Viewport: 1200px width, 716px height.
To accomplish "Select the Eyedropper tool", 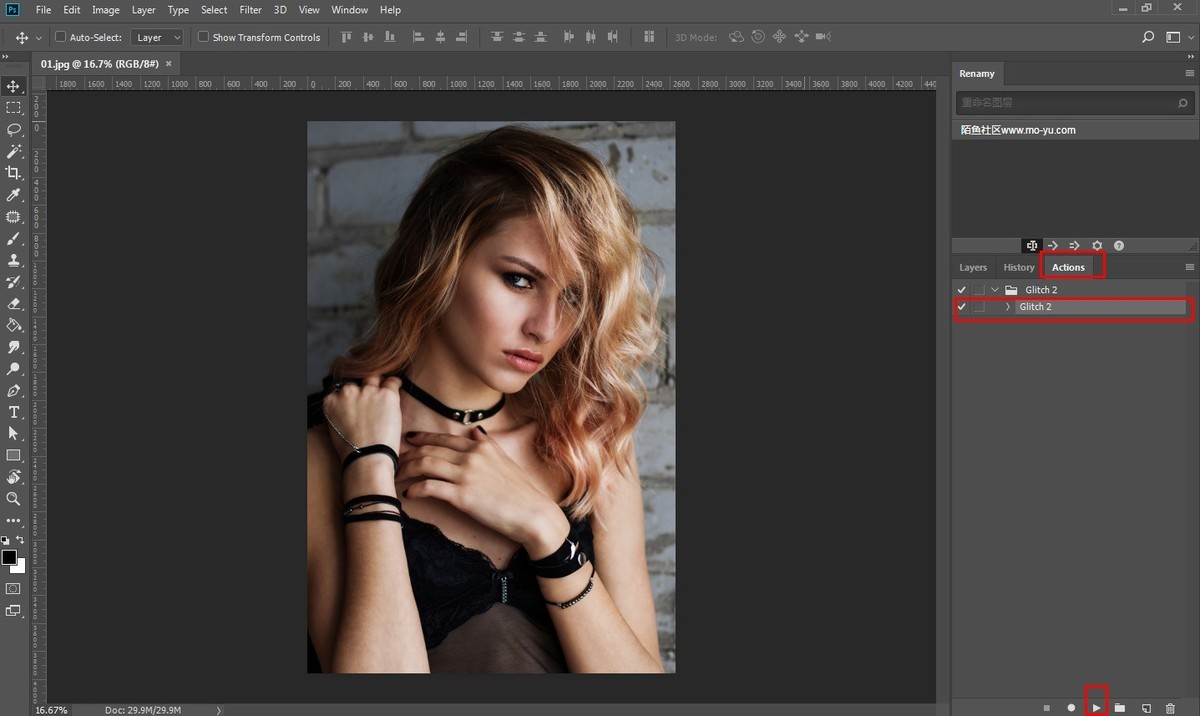I will pyautogui.click(x=14, y=195).
